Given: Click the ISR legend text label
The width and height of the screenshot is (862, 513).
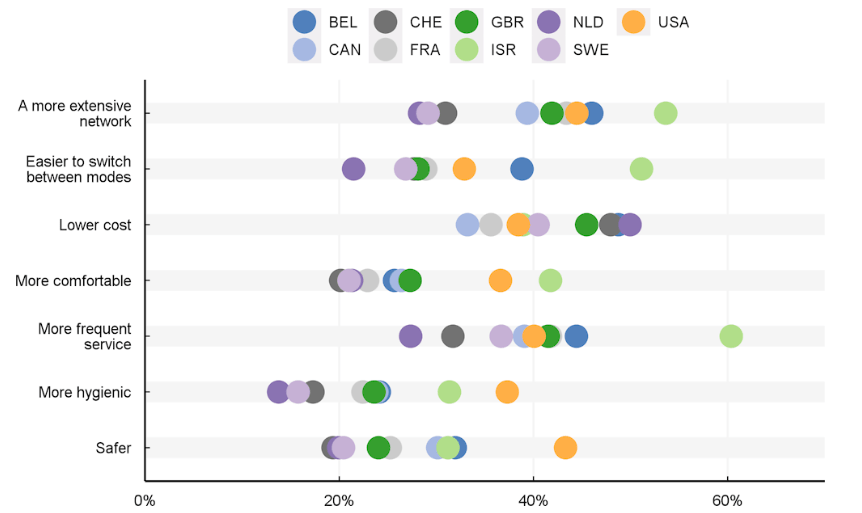Looking at the screenshot, I should tap(502, 49).
